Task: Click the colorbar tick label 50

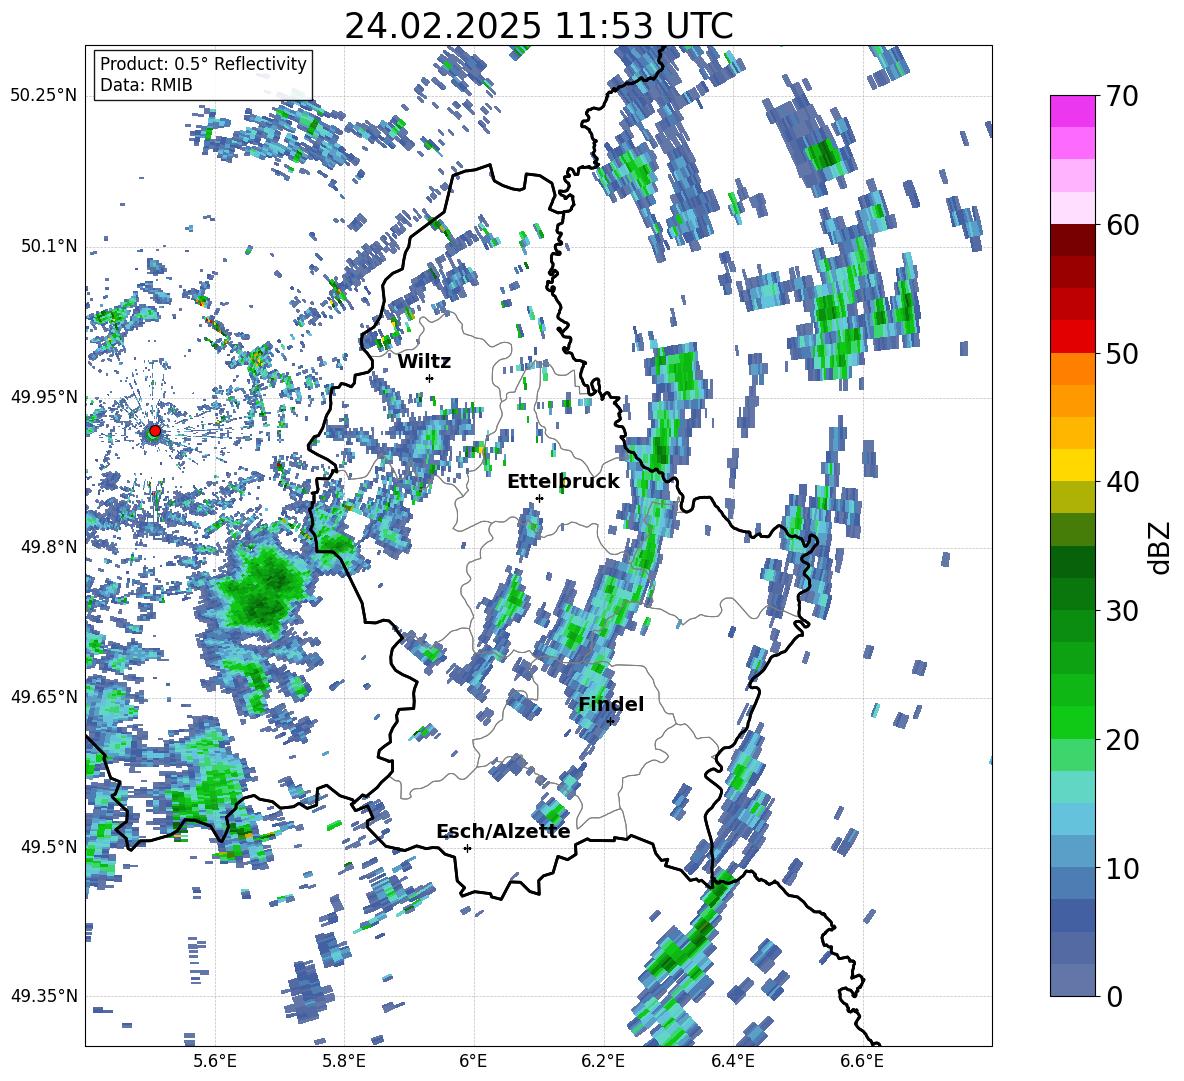Action: tap(1121, 354)
